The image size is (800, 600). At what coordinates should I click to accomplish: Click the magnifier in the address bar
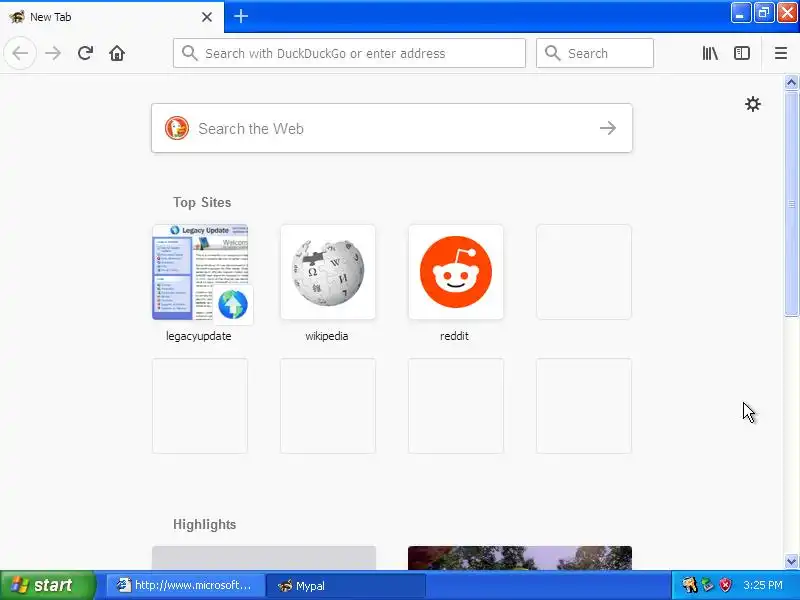(x=190, y=53)
